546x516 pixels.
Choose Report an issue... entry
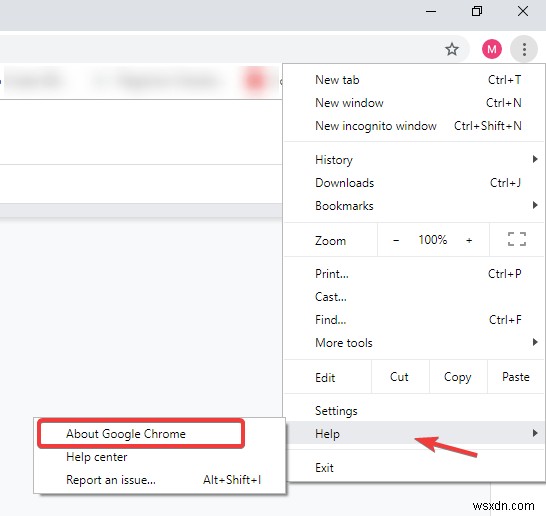point(160,480)
